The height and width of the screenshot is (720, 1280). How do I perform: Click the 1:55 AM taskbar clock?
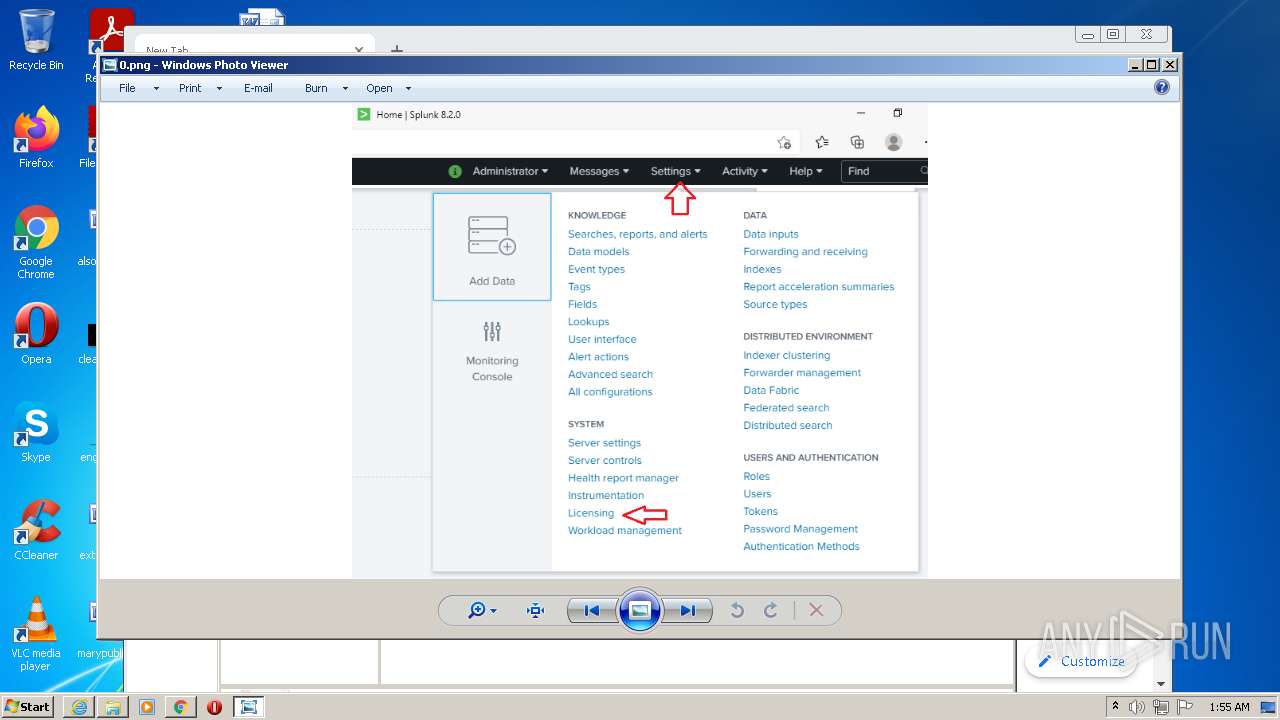tap(1229, 707)
